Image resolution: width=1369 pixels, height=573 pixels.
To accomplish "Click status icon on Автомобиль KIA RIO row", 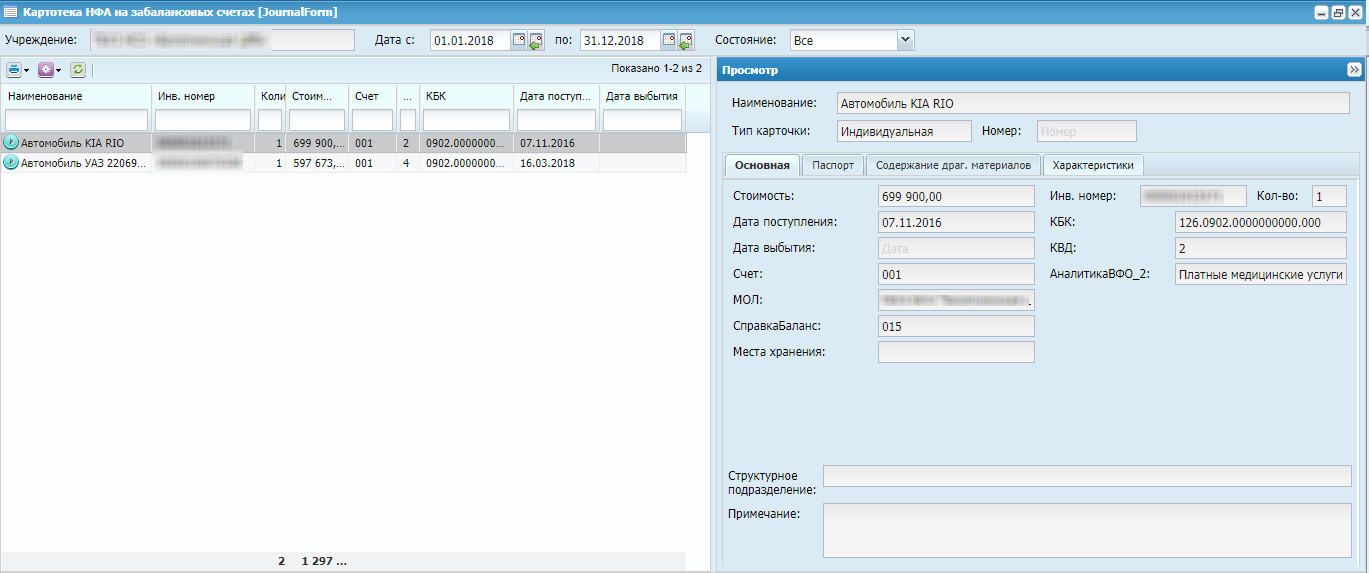I will tap(12, 143).
